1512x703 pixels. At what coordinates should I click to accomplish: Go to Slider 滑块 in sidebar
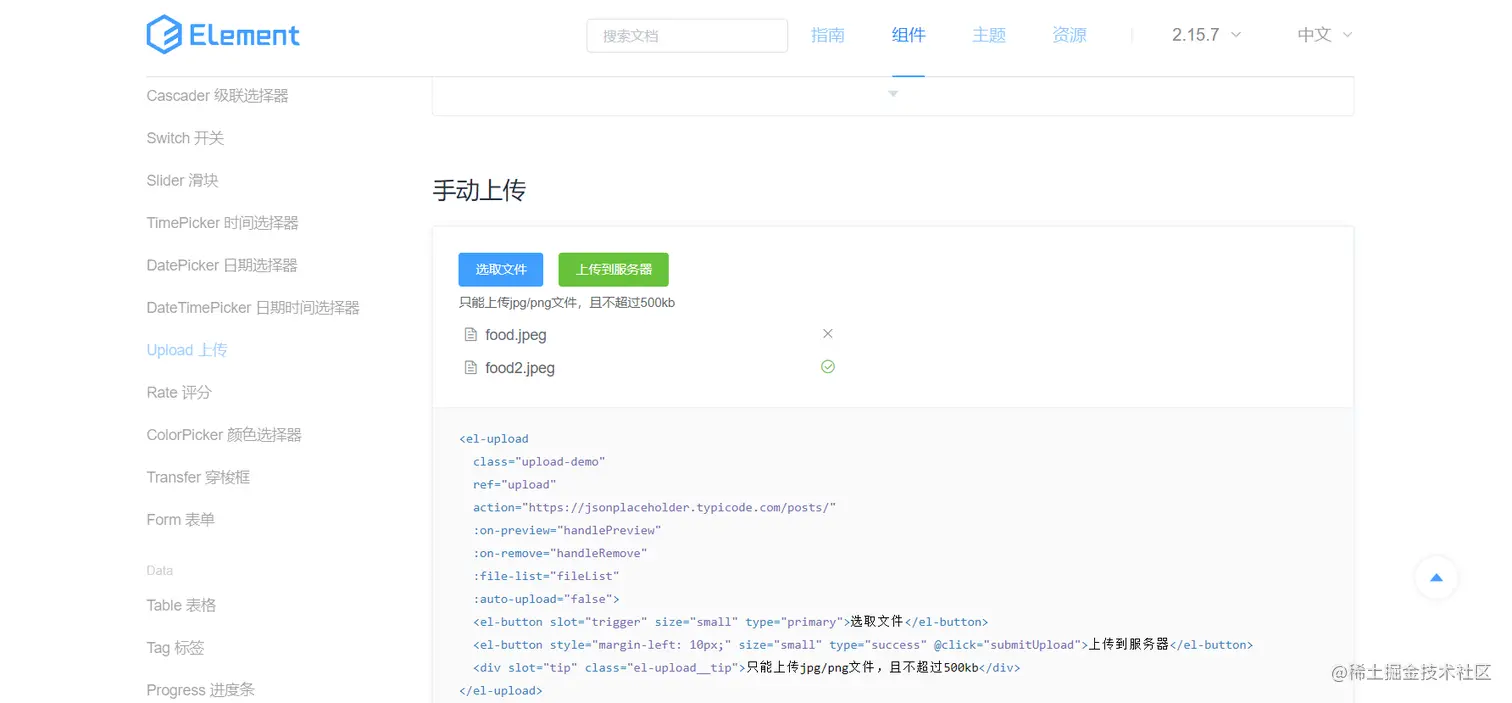click(182, 181)
